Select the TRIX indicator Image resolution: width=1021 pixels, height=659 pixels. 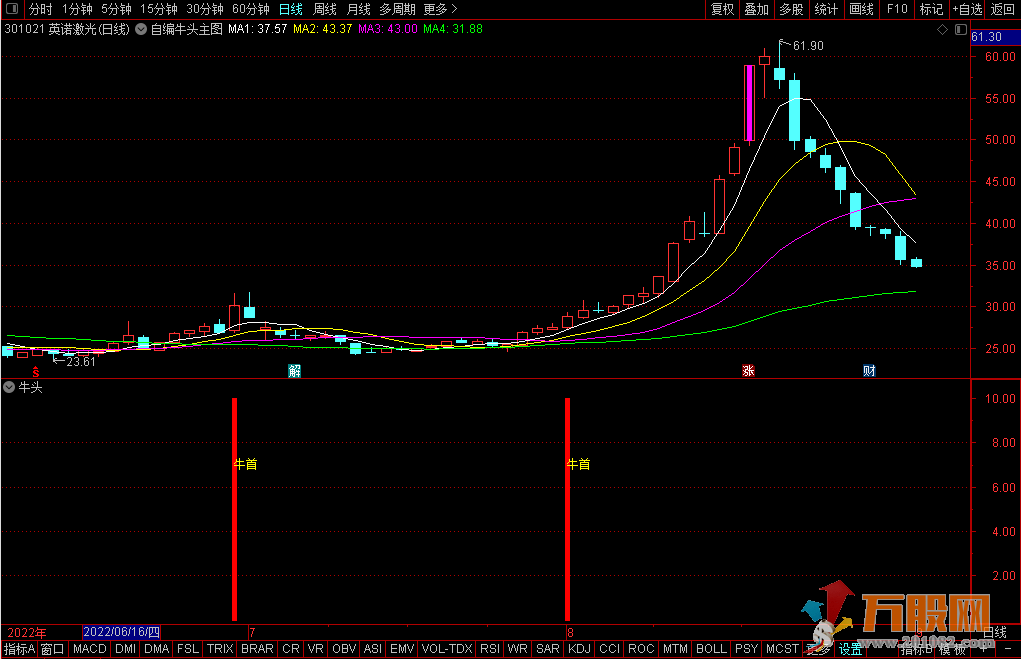220,649
